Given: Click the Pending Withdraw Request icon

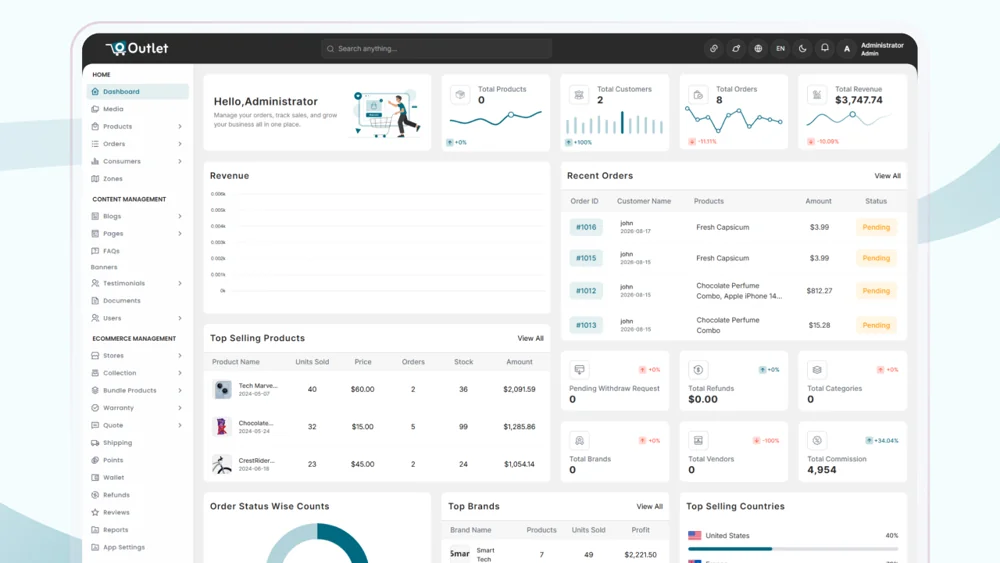Looking at the screenshot, I should coord(579,370).
